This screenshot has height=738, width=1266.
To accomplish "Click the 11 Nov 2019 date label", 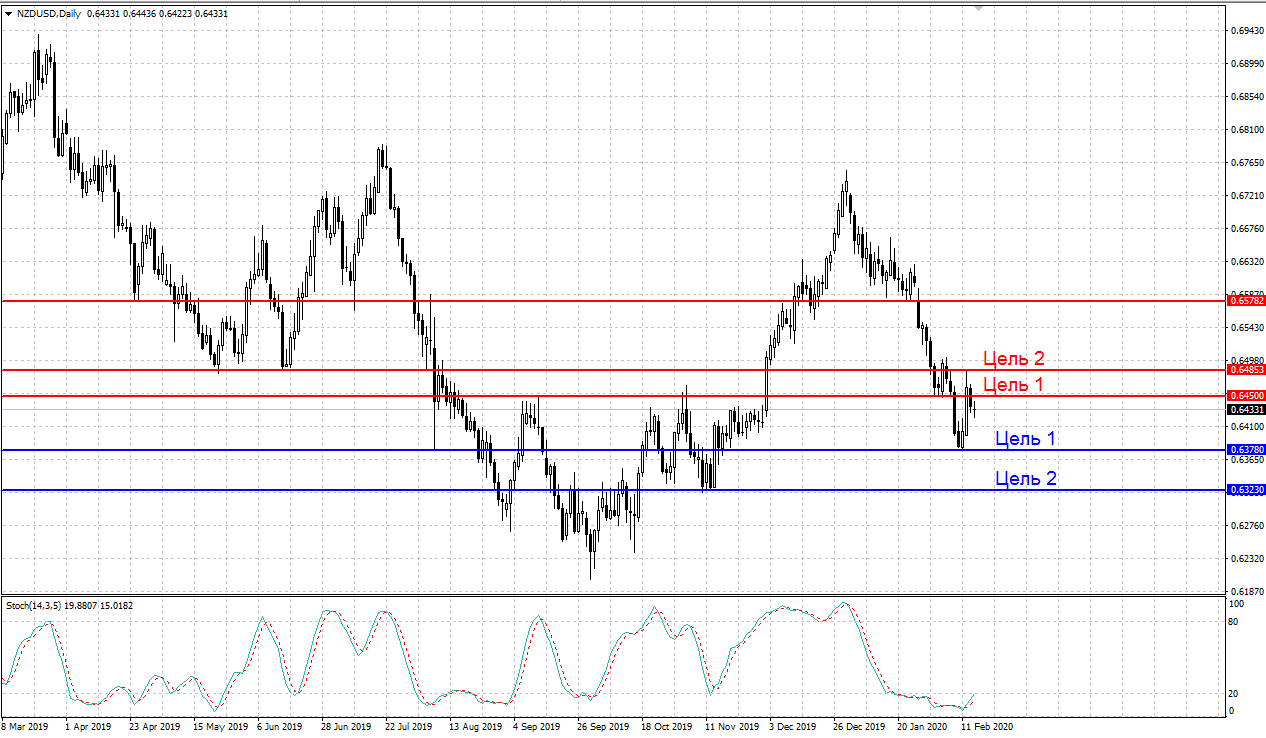I will click(x=732, y=726).
